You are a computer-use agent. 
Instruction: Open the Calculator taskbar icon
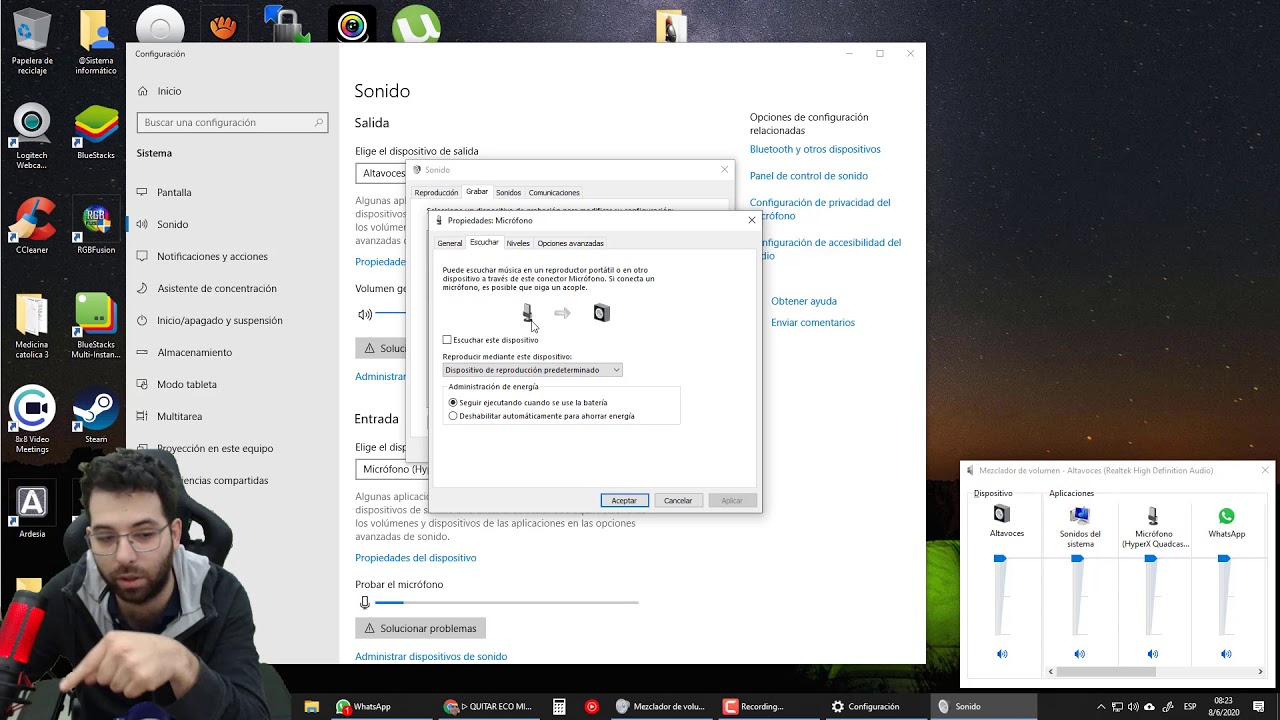tap(559, 706)
